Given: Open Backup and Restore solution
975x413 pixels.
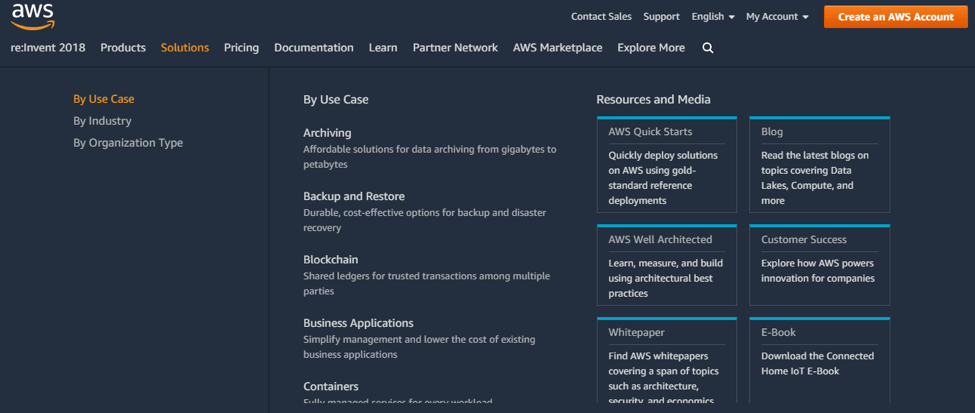Looking at the screenshot, I should click(354, 197).
